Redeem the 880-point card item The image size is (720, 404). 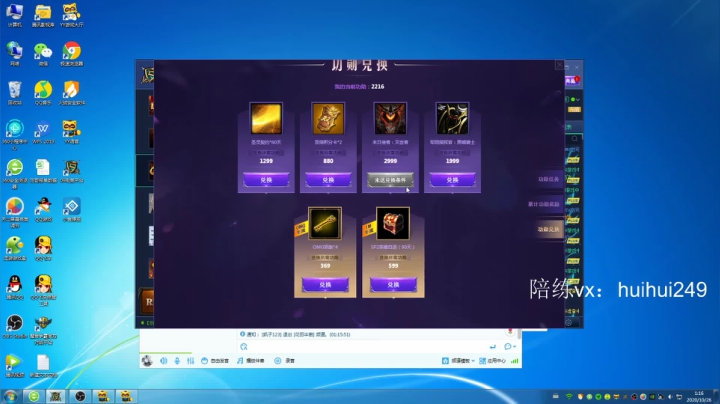(328, 180)
